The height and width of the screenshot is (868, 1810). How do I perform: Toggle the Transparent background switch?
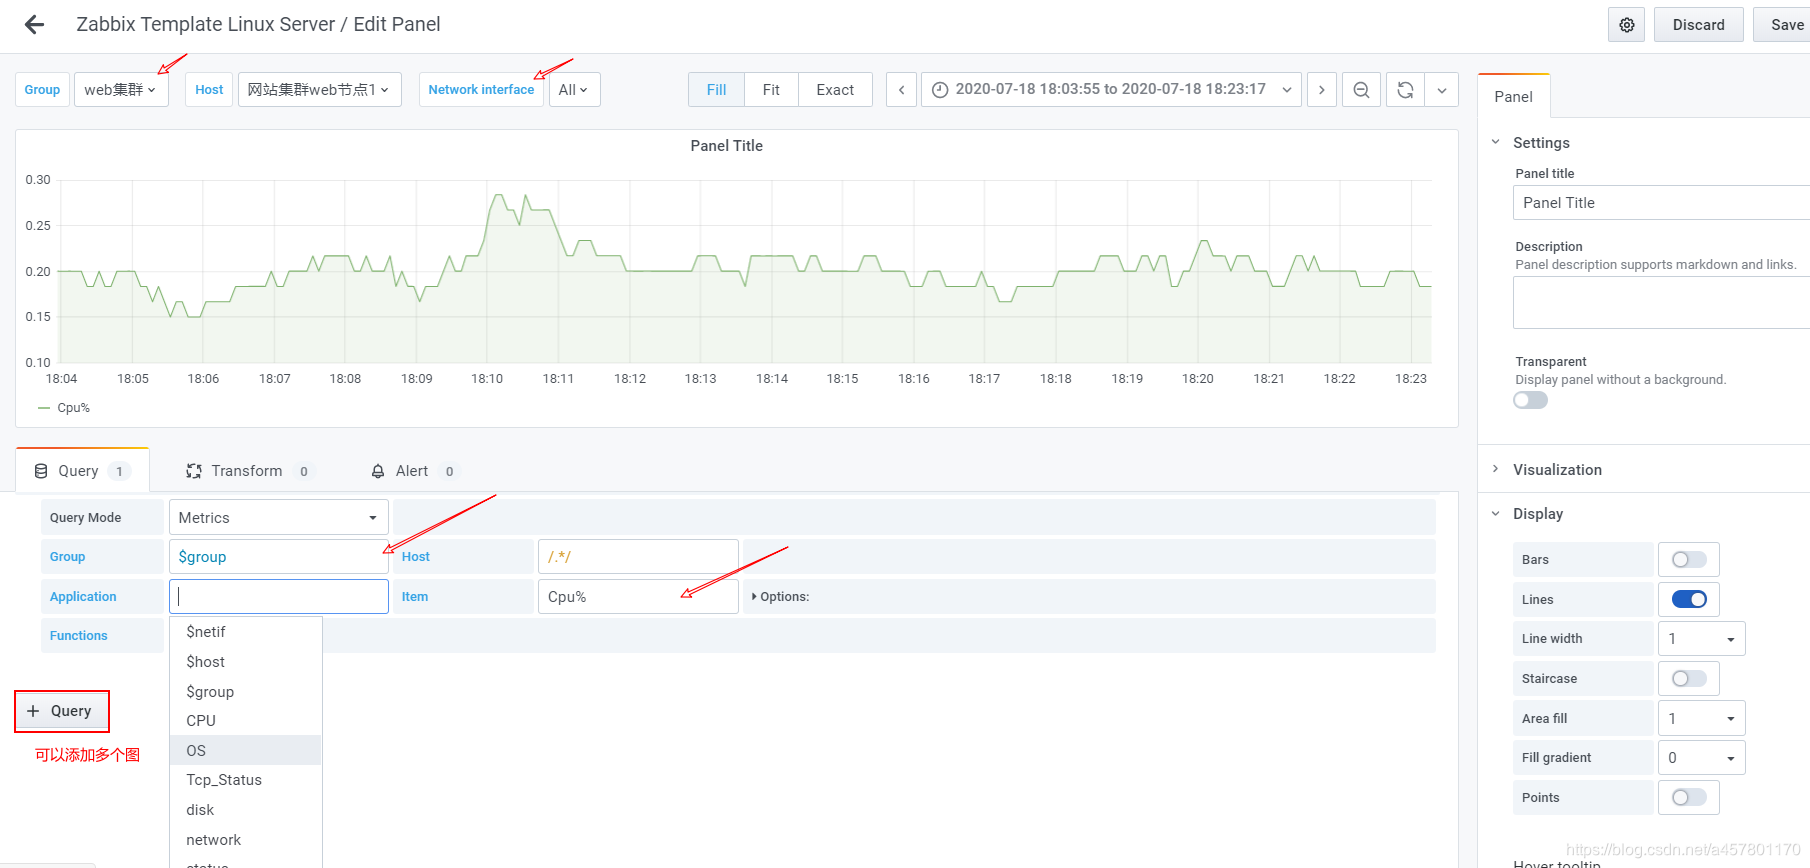1530,401
